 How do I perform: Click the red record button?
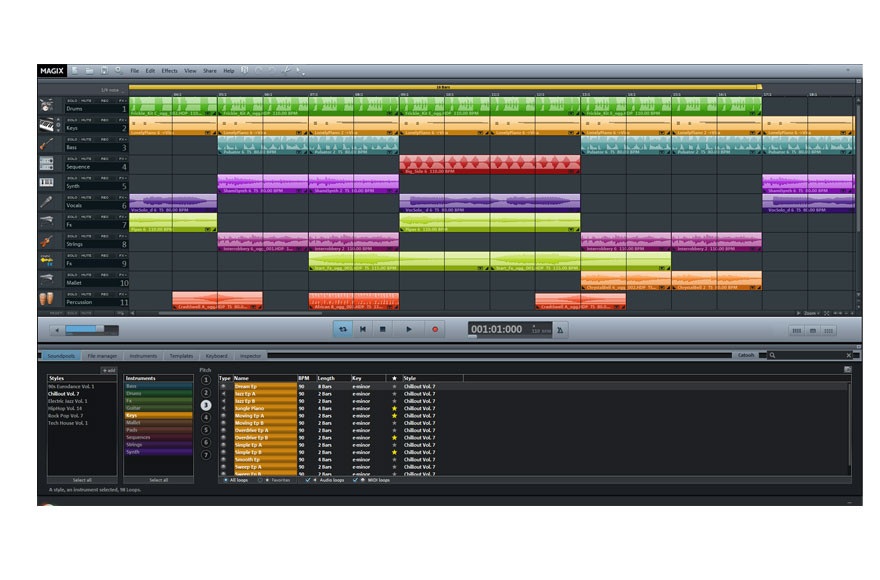(x=435, y=330)
